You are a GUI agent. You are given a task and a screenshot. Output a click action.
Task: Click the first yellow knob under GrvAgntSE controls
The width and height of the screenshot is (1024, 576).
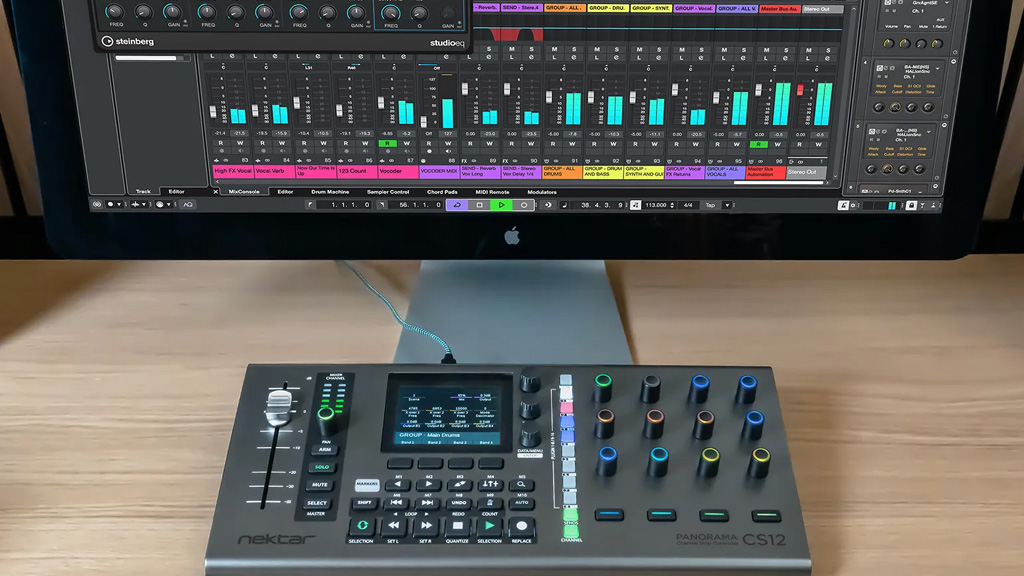[888, 44]
